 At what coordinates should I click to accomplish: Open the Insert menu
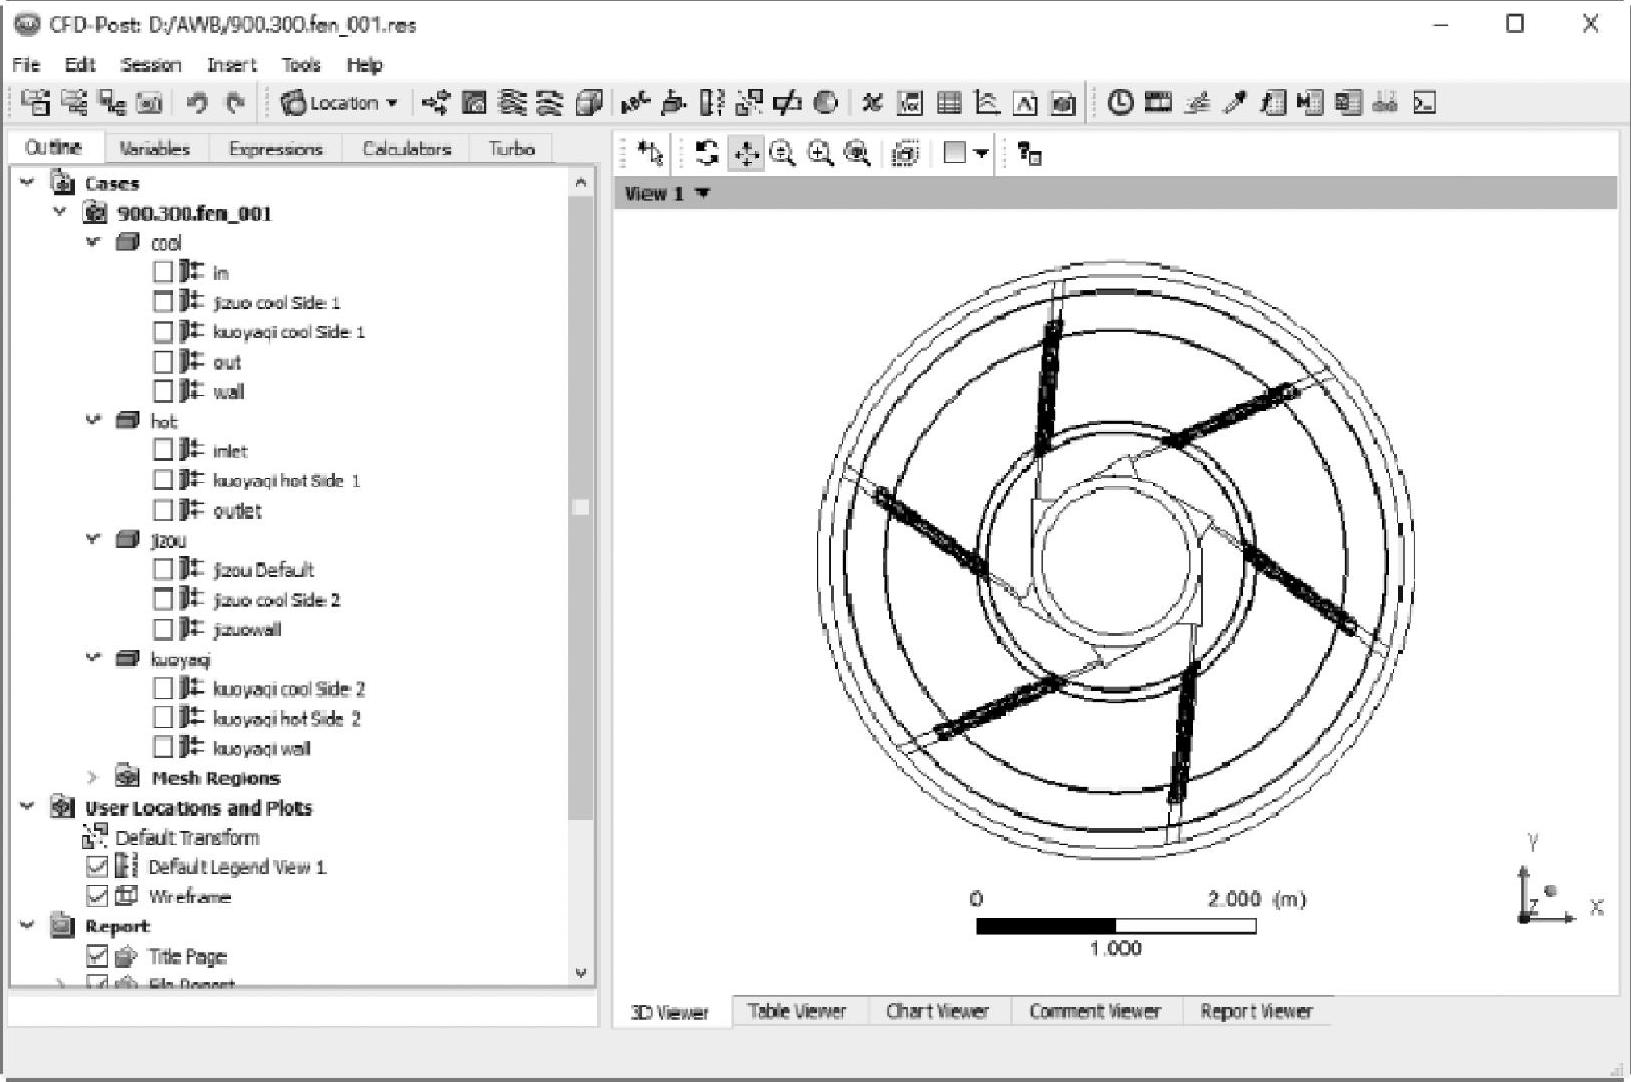tap(231, 65)
